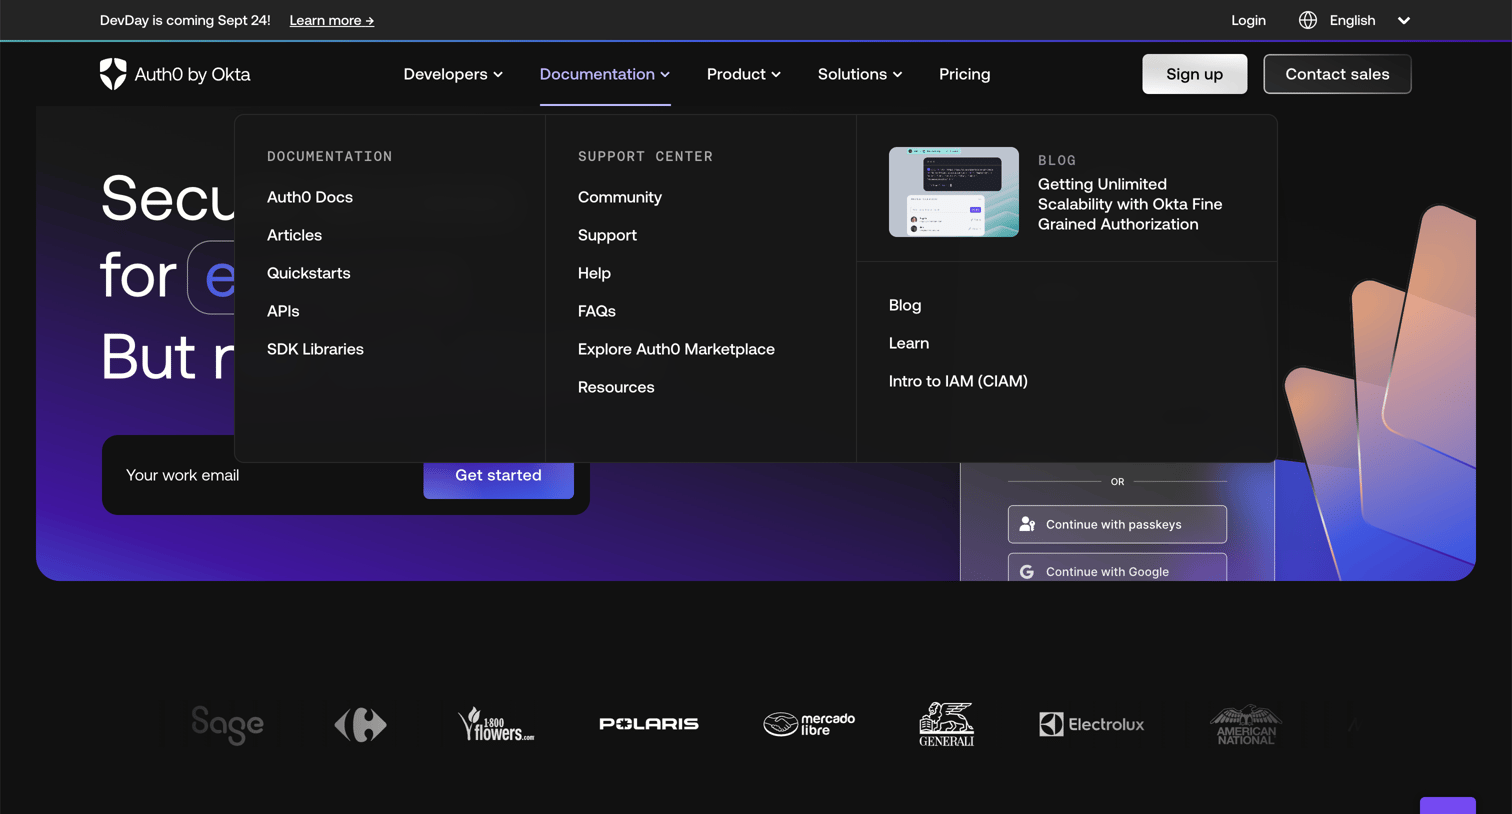The height and width of the screenshot is (814, 1512).
Task: Click the blog post thumbnail image
Action: coord(954,192)
